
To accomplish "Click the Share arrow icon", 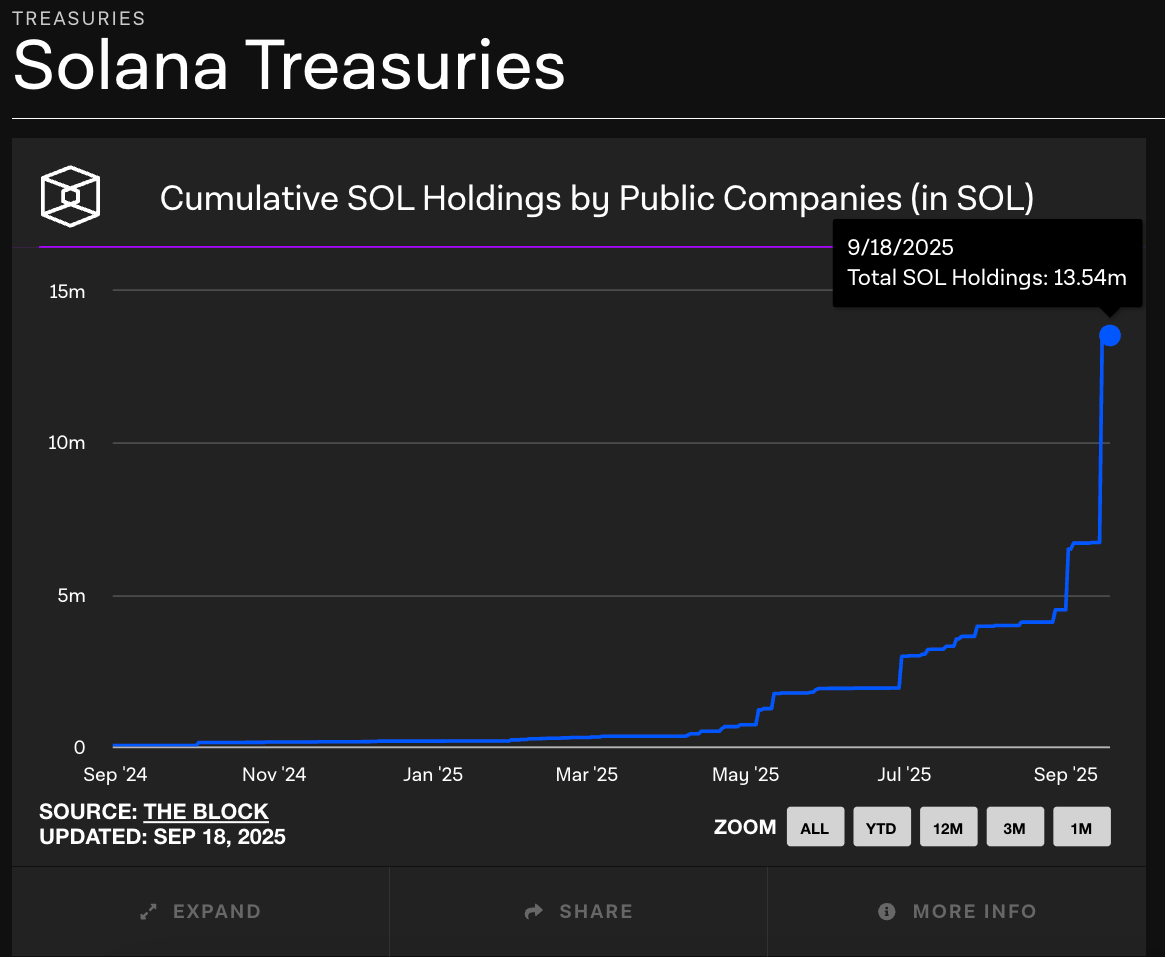I will pyautogui.click(x=534, y=911).
